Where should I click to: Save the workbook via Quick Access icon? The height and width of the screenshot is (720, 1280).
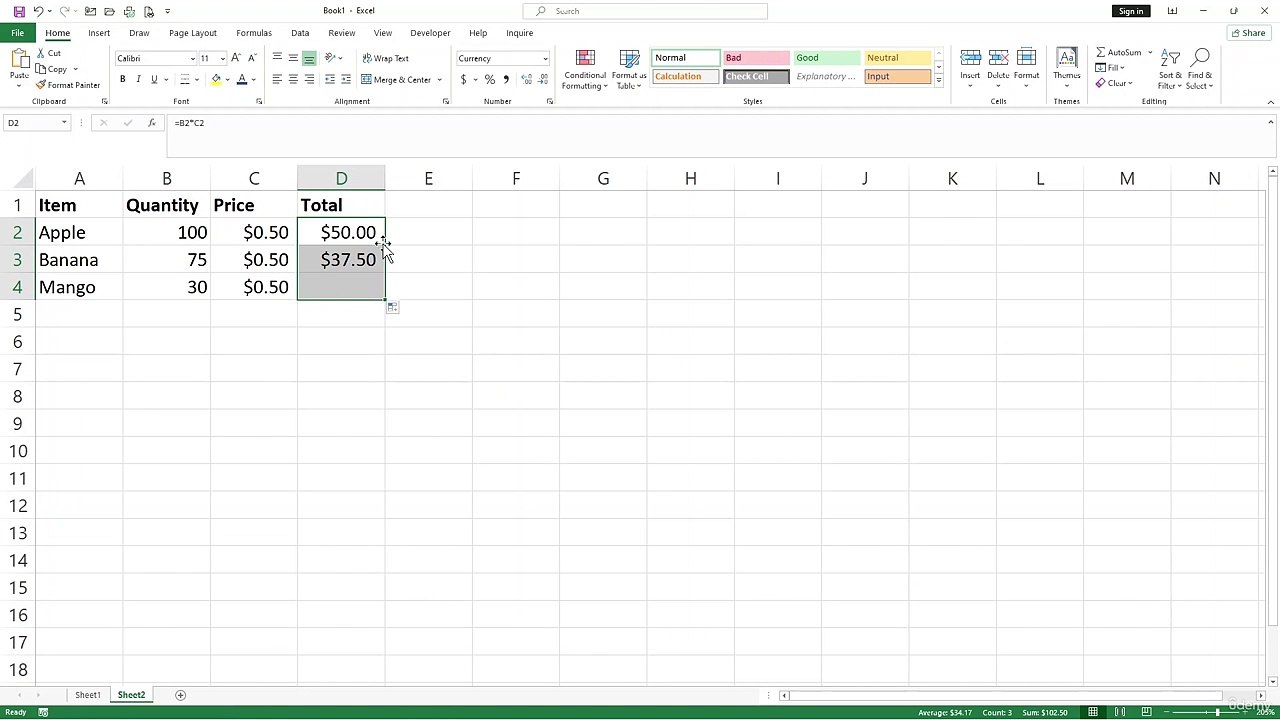click(19, 11)
